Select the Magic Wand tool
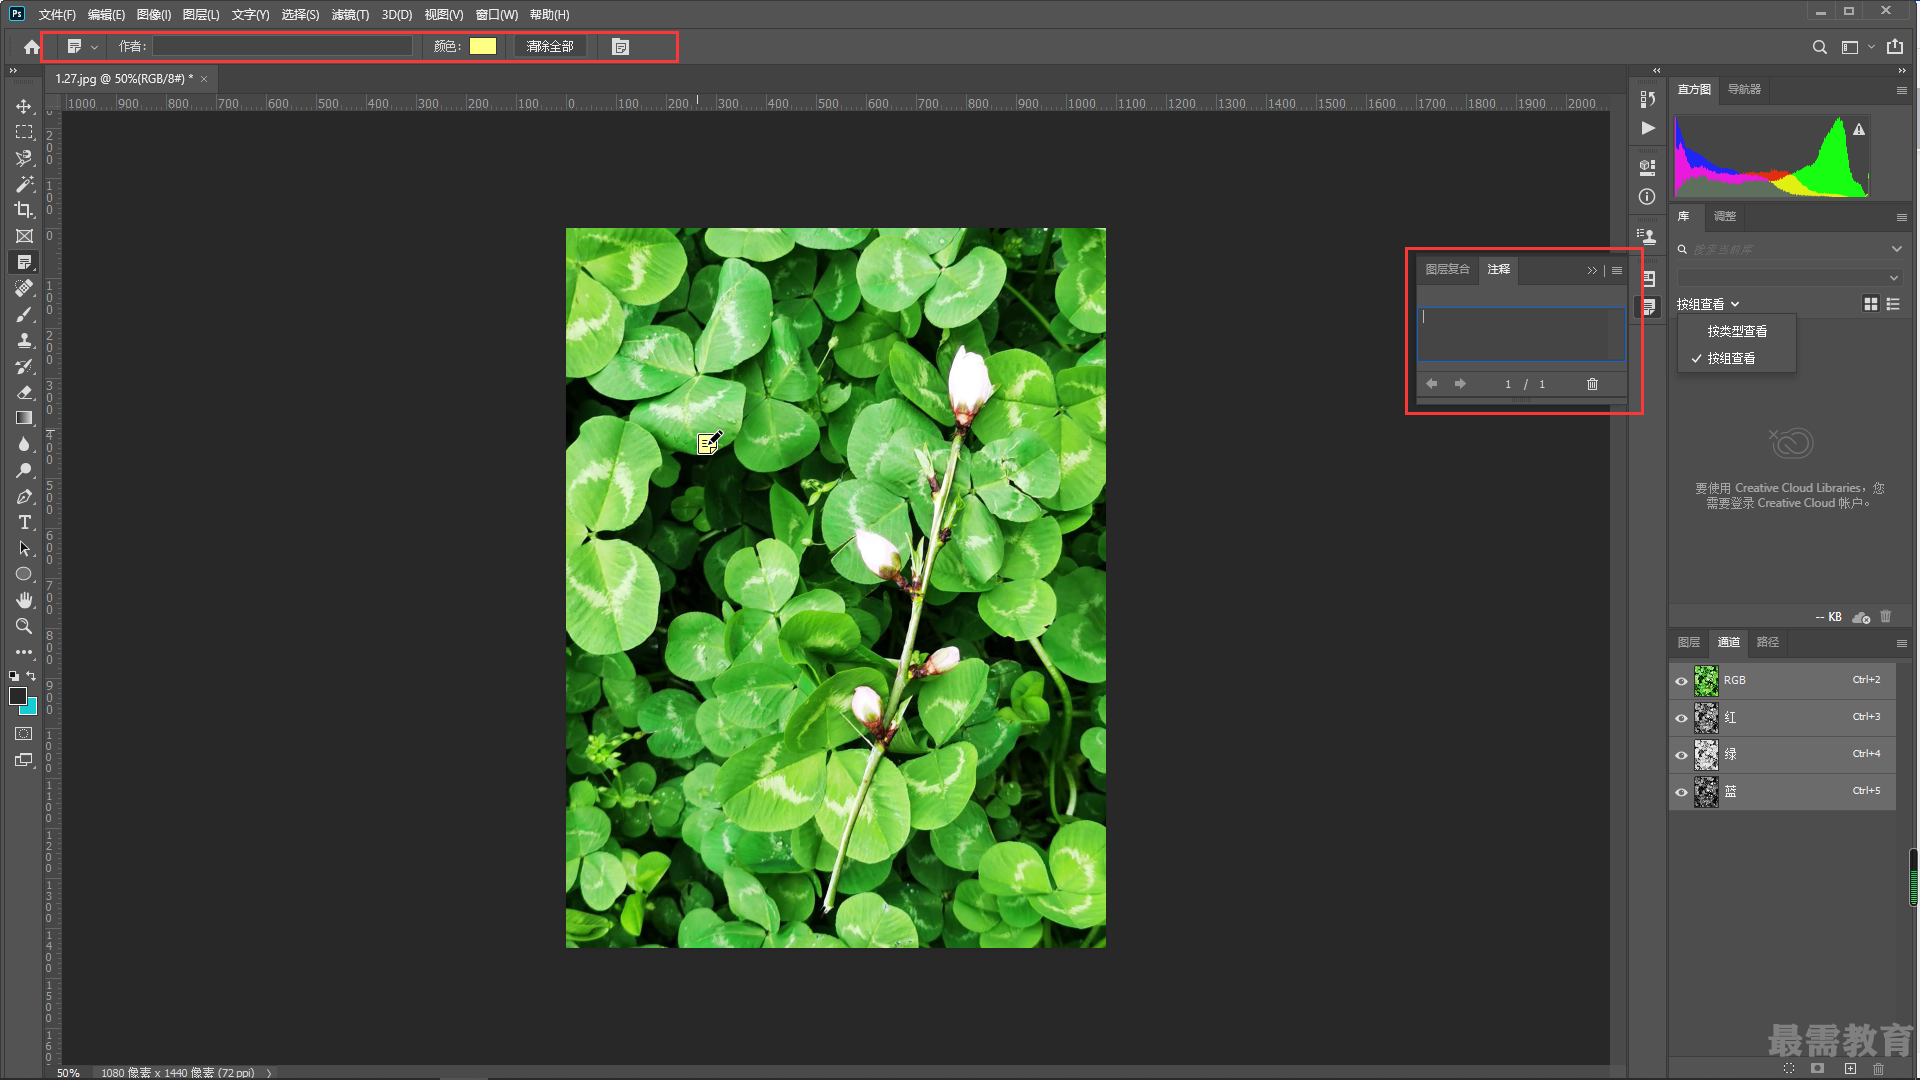 pyautogui.click(x=24, y=184)
